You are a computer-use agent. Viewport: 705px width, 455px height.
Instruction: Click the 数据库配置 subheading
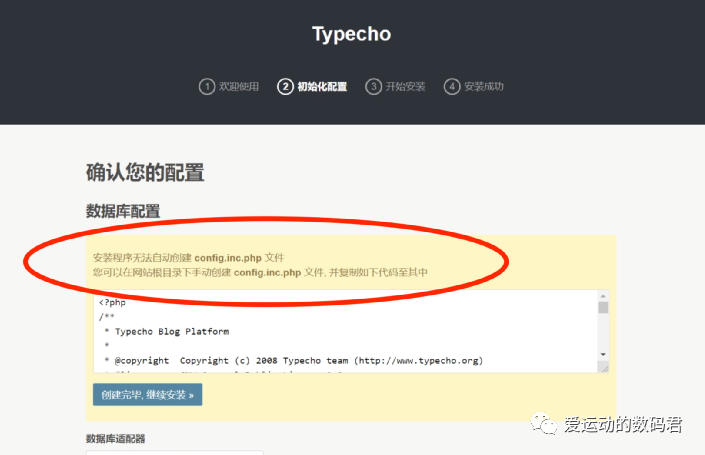pos(123,211)
